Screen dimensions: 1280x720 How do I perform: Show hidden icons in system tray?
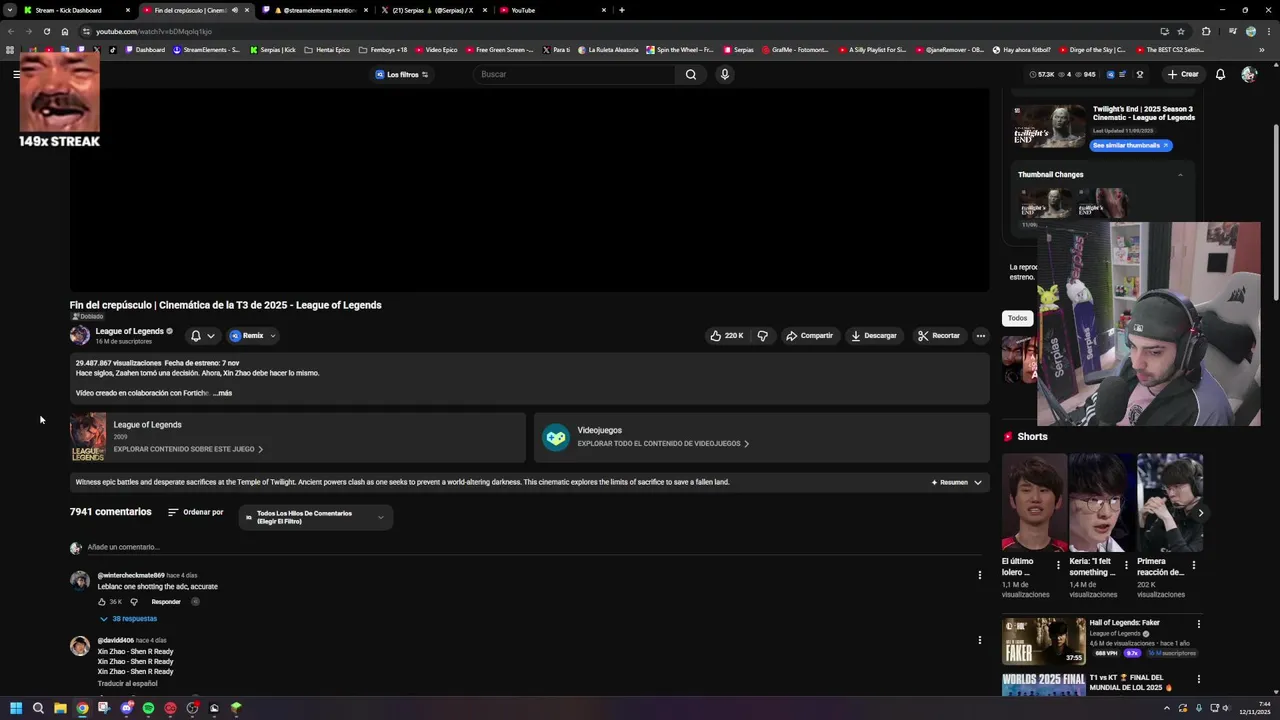tap(1167, 708)
